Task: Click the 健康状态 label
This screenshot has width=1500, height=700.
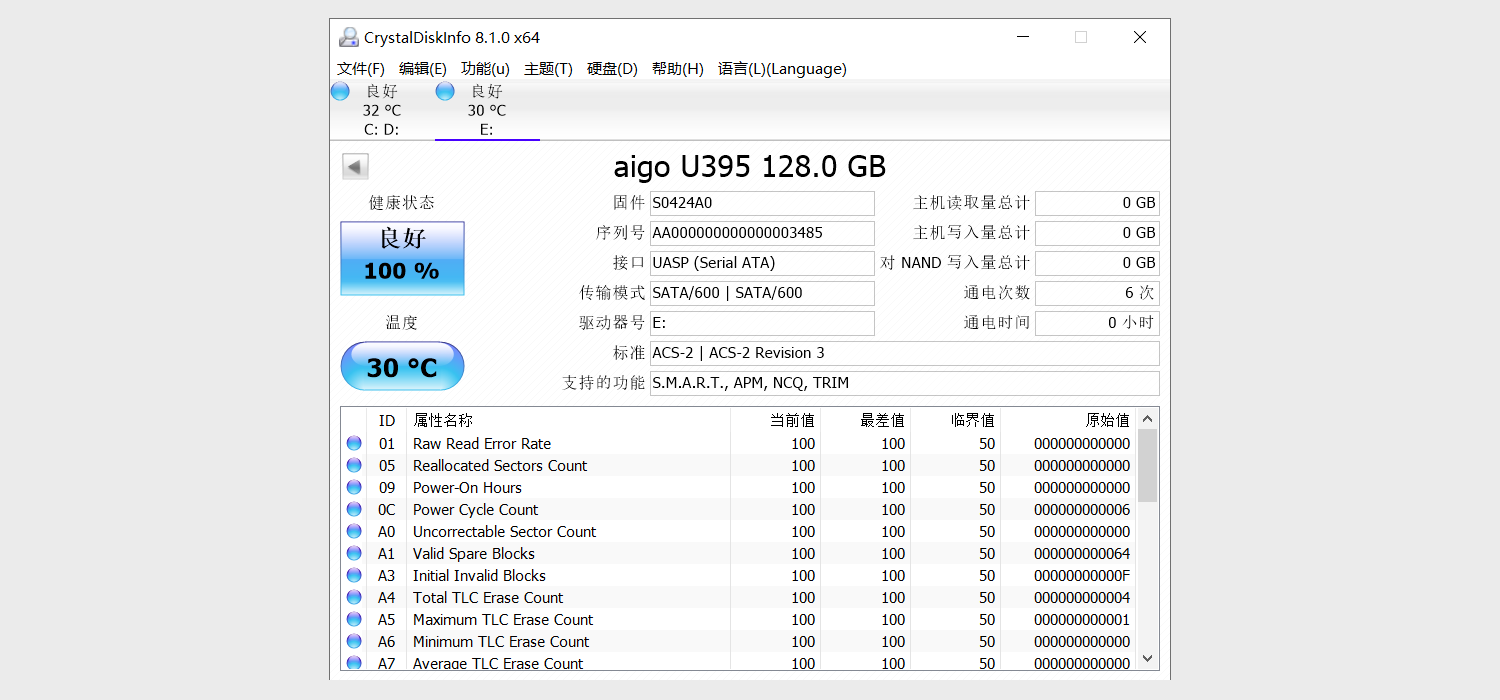Action: click(402, 203)
